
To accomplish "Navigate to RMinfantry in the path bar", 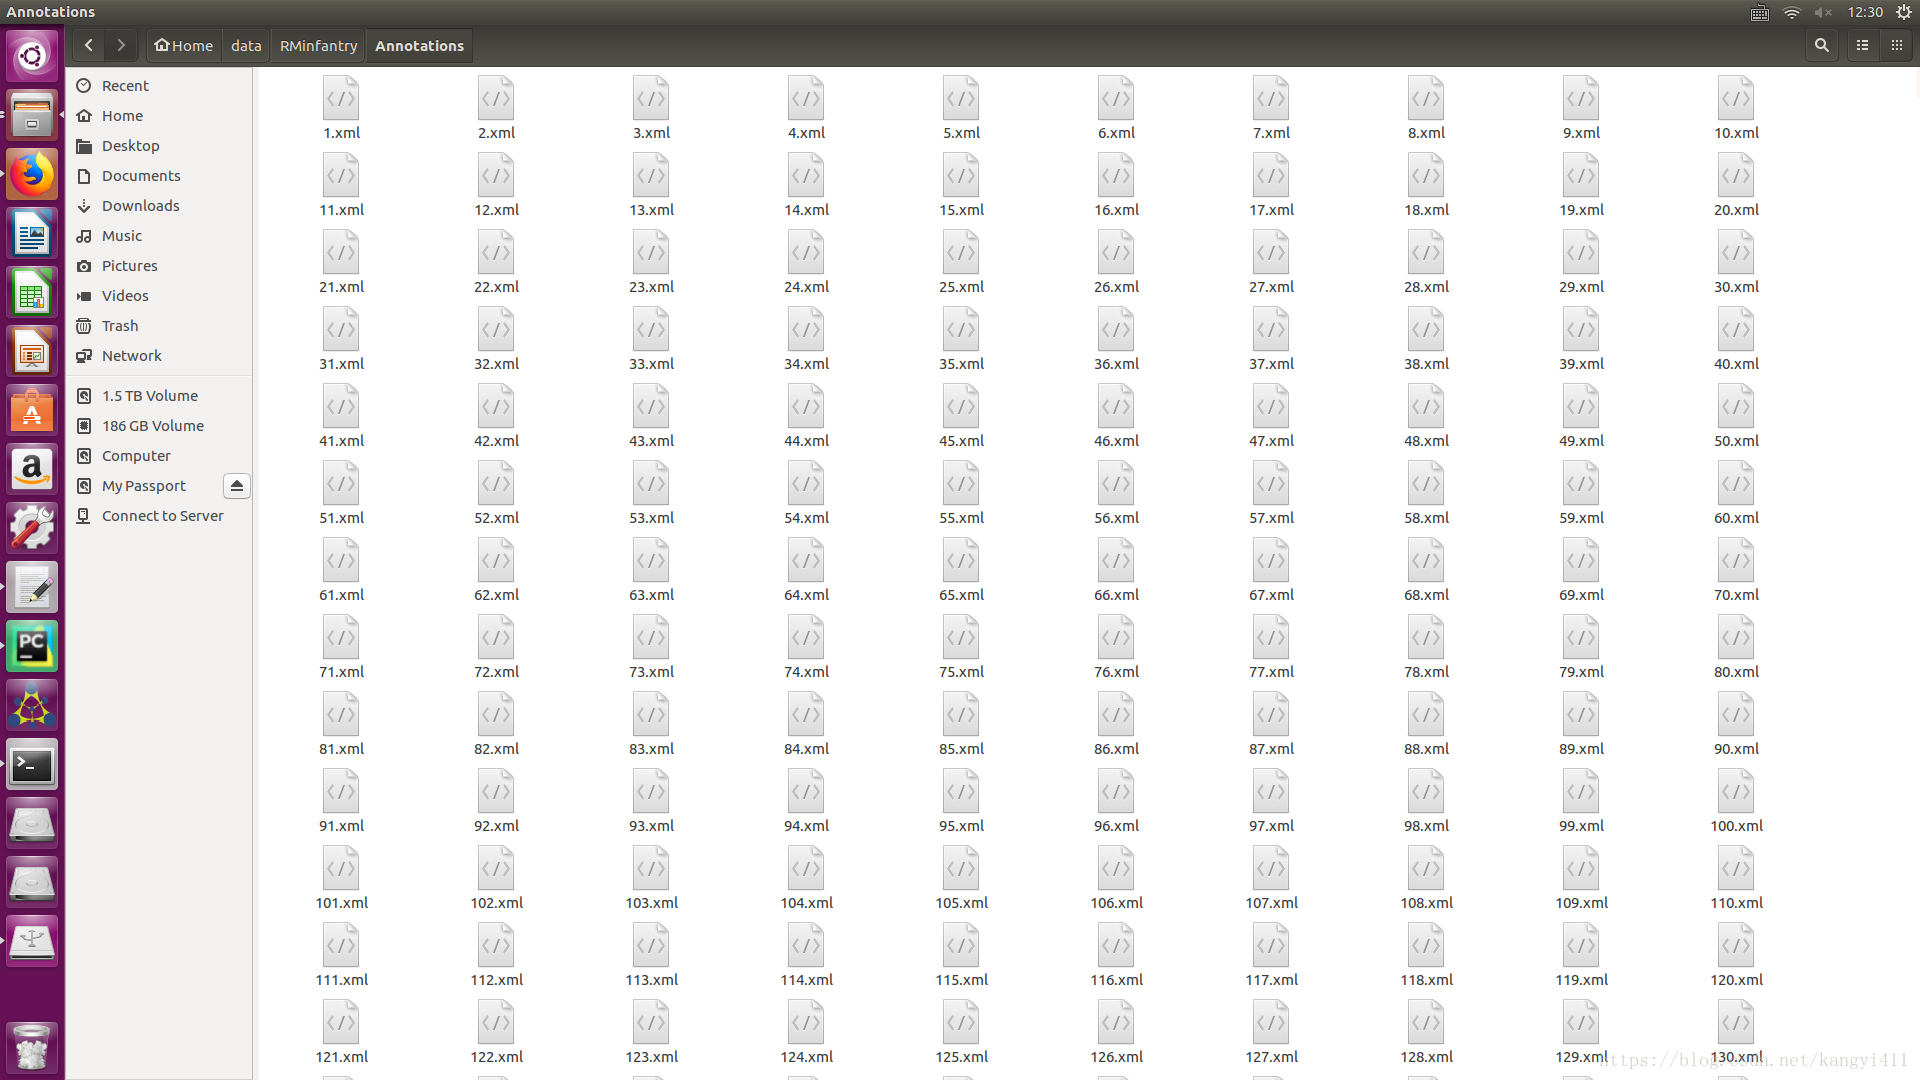I will (x=318, y=45).
